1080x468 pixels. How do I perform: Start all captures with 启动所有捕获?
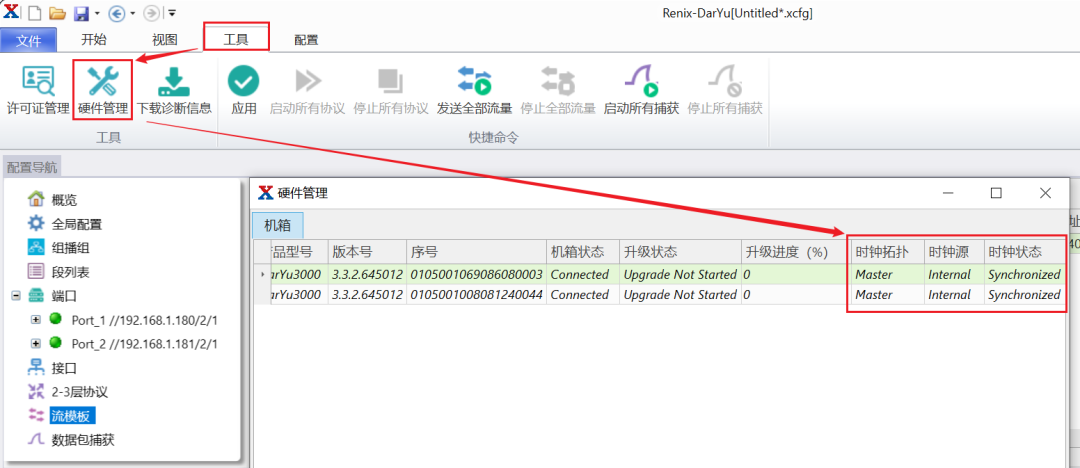tap(641, 89)
